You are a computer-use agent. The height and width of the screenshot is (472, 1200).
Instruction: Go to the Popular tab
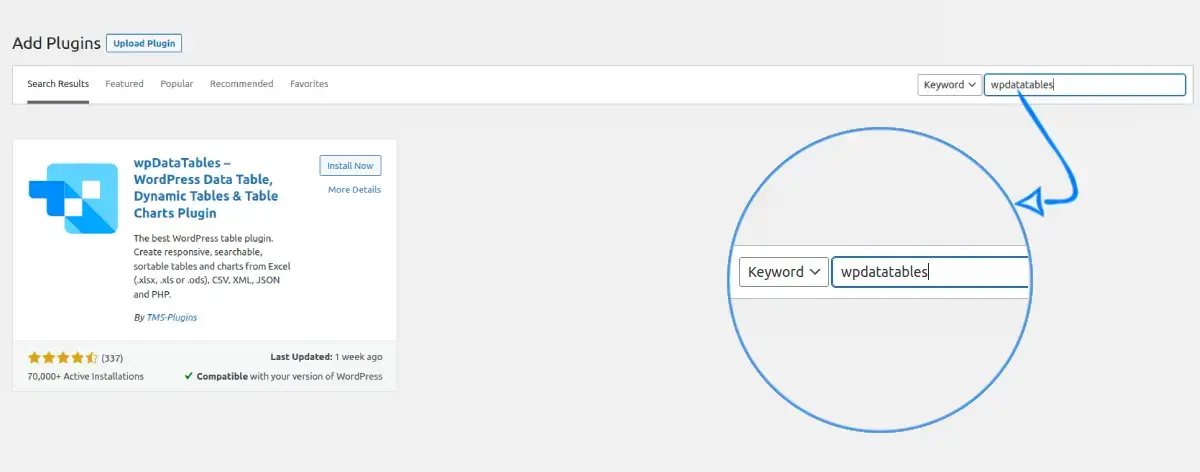point(177,84)
